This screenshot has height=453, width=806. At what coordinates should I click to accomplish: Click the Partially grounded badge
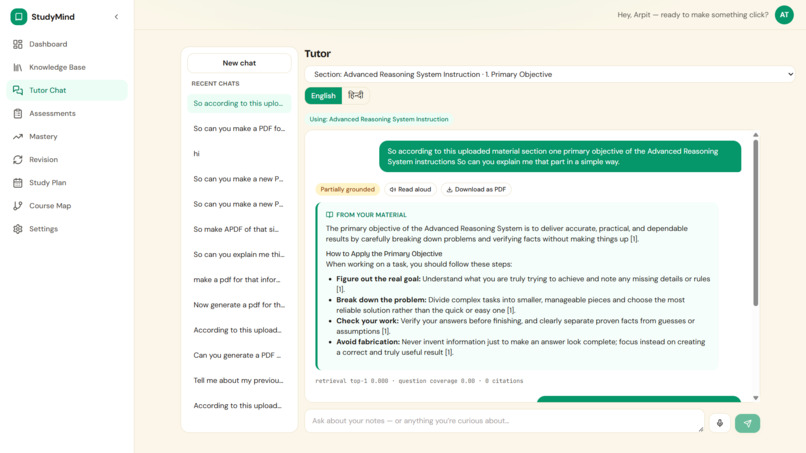click(x=347, y=189)
